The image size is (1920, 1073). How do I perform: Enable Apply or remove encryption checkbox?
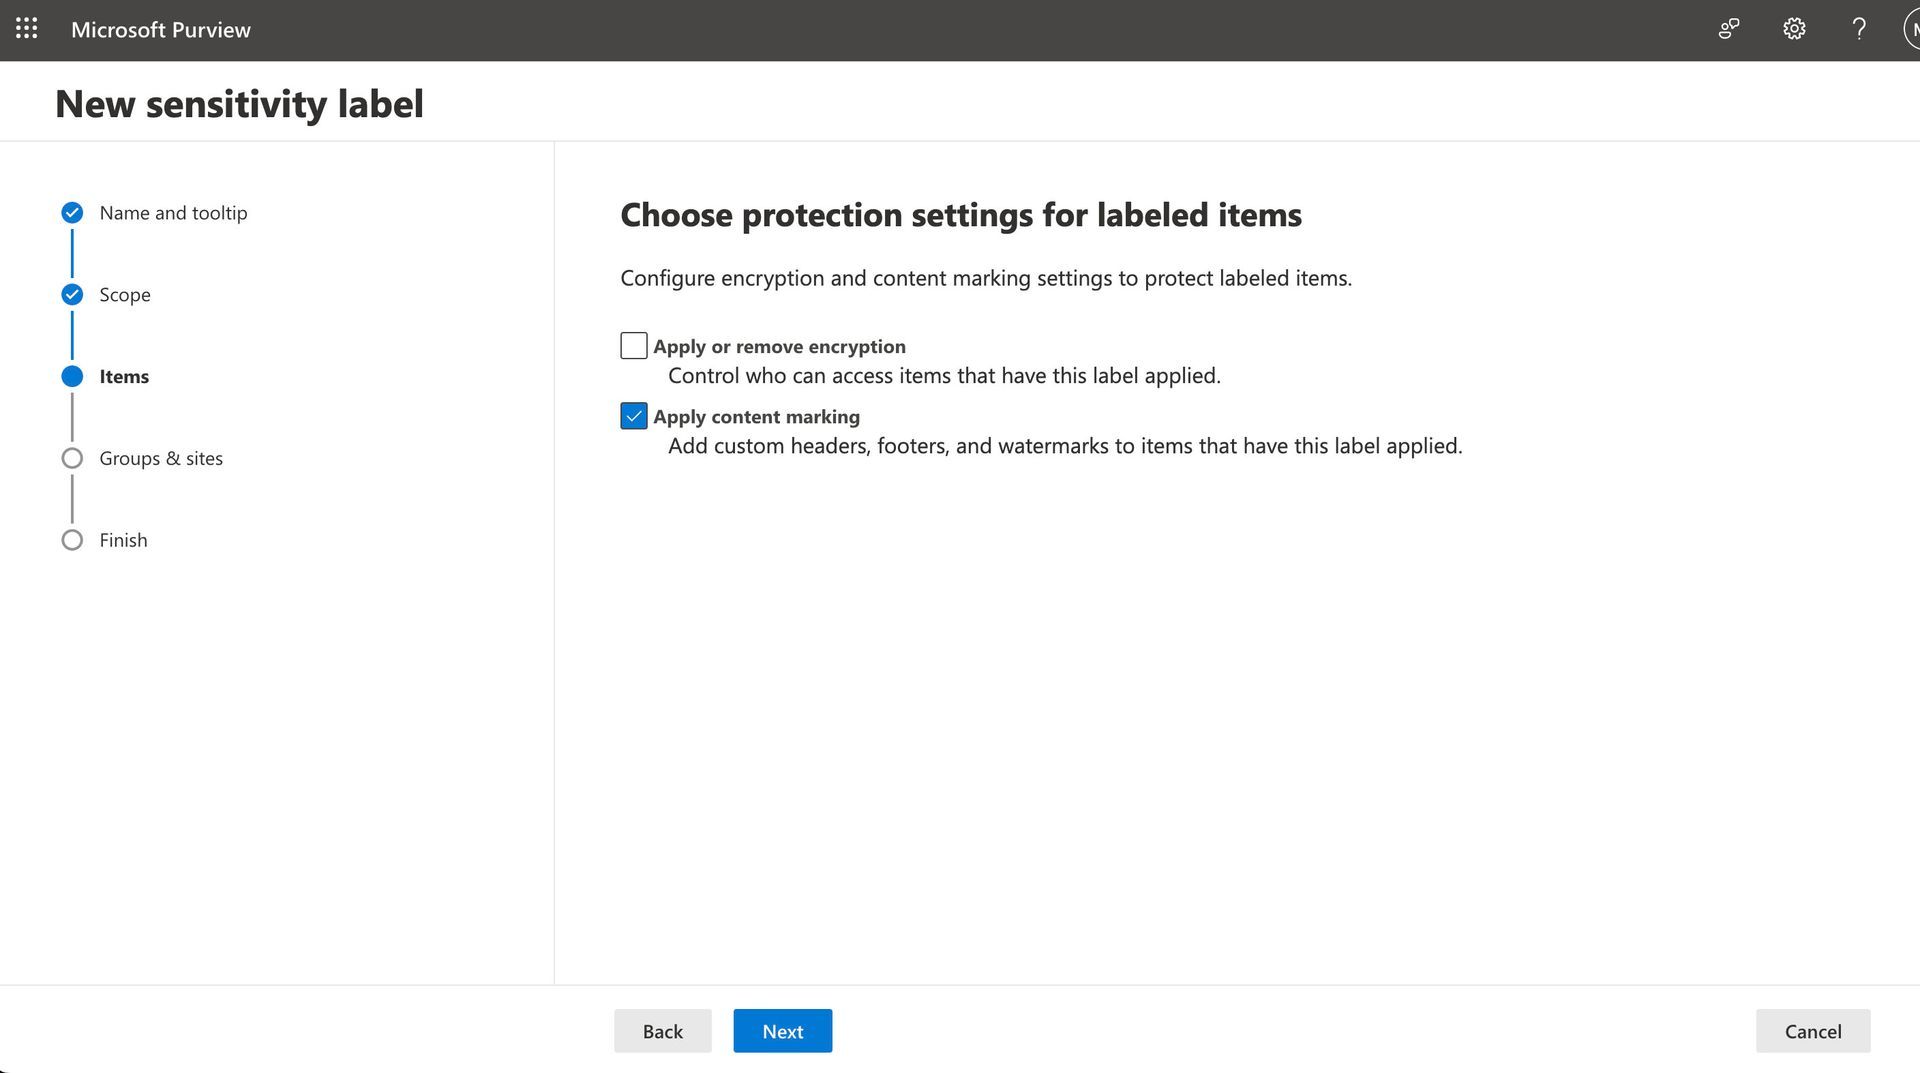point(634,346)
